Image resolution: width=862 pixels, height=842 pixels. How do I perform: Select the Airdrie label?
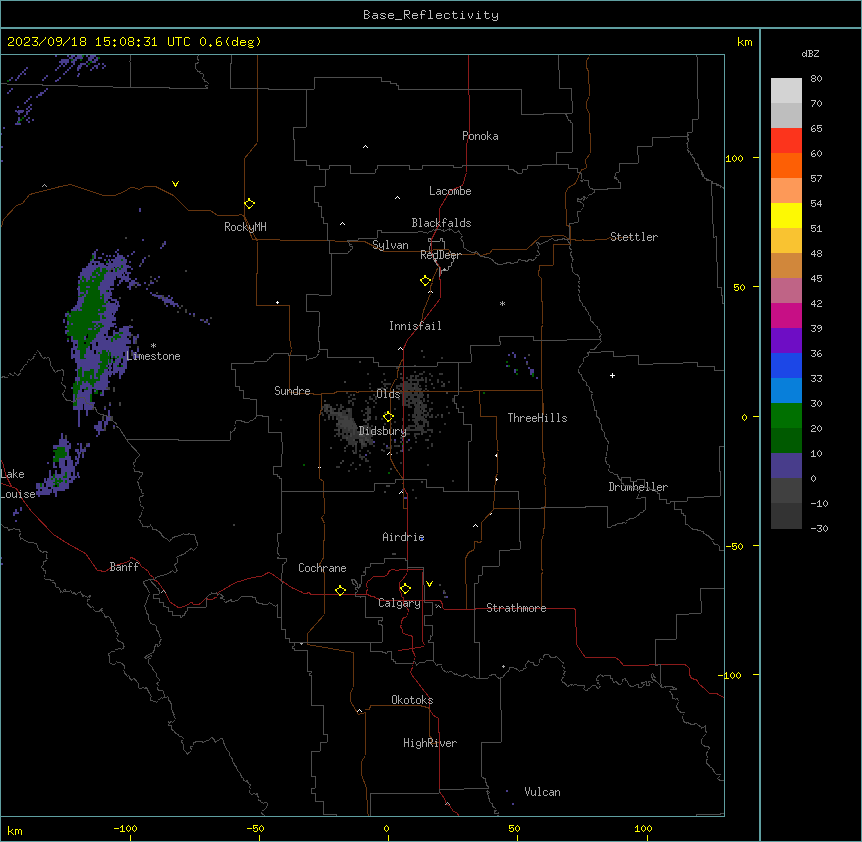(x=403, y=537)
